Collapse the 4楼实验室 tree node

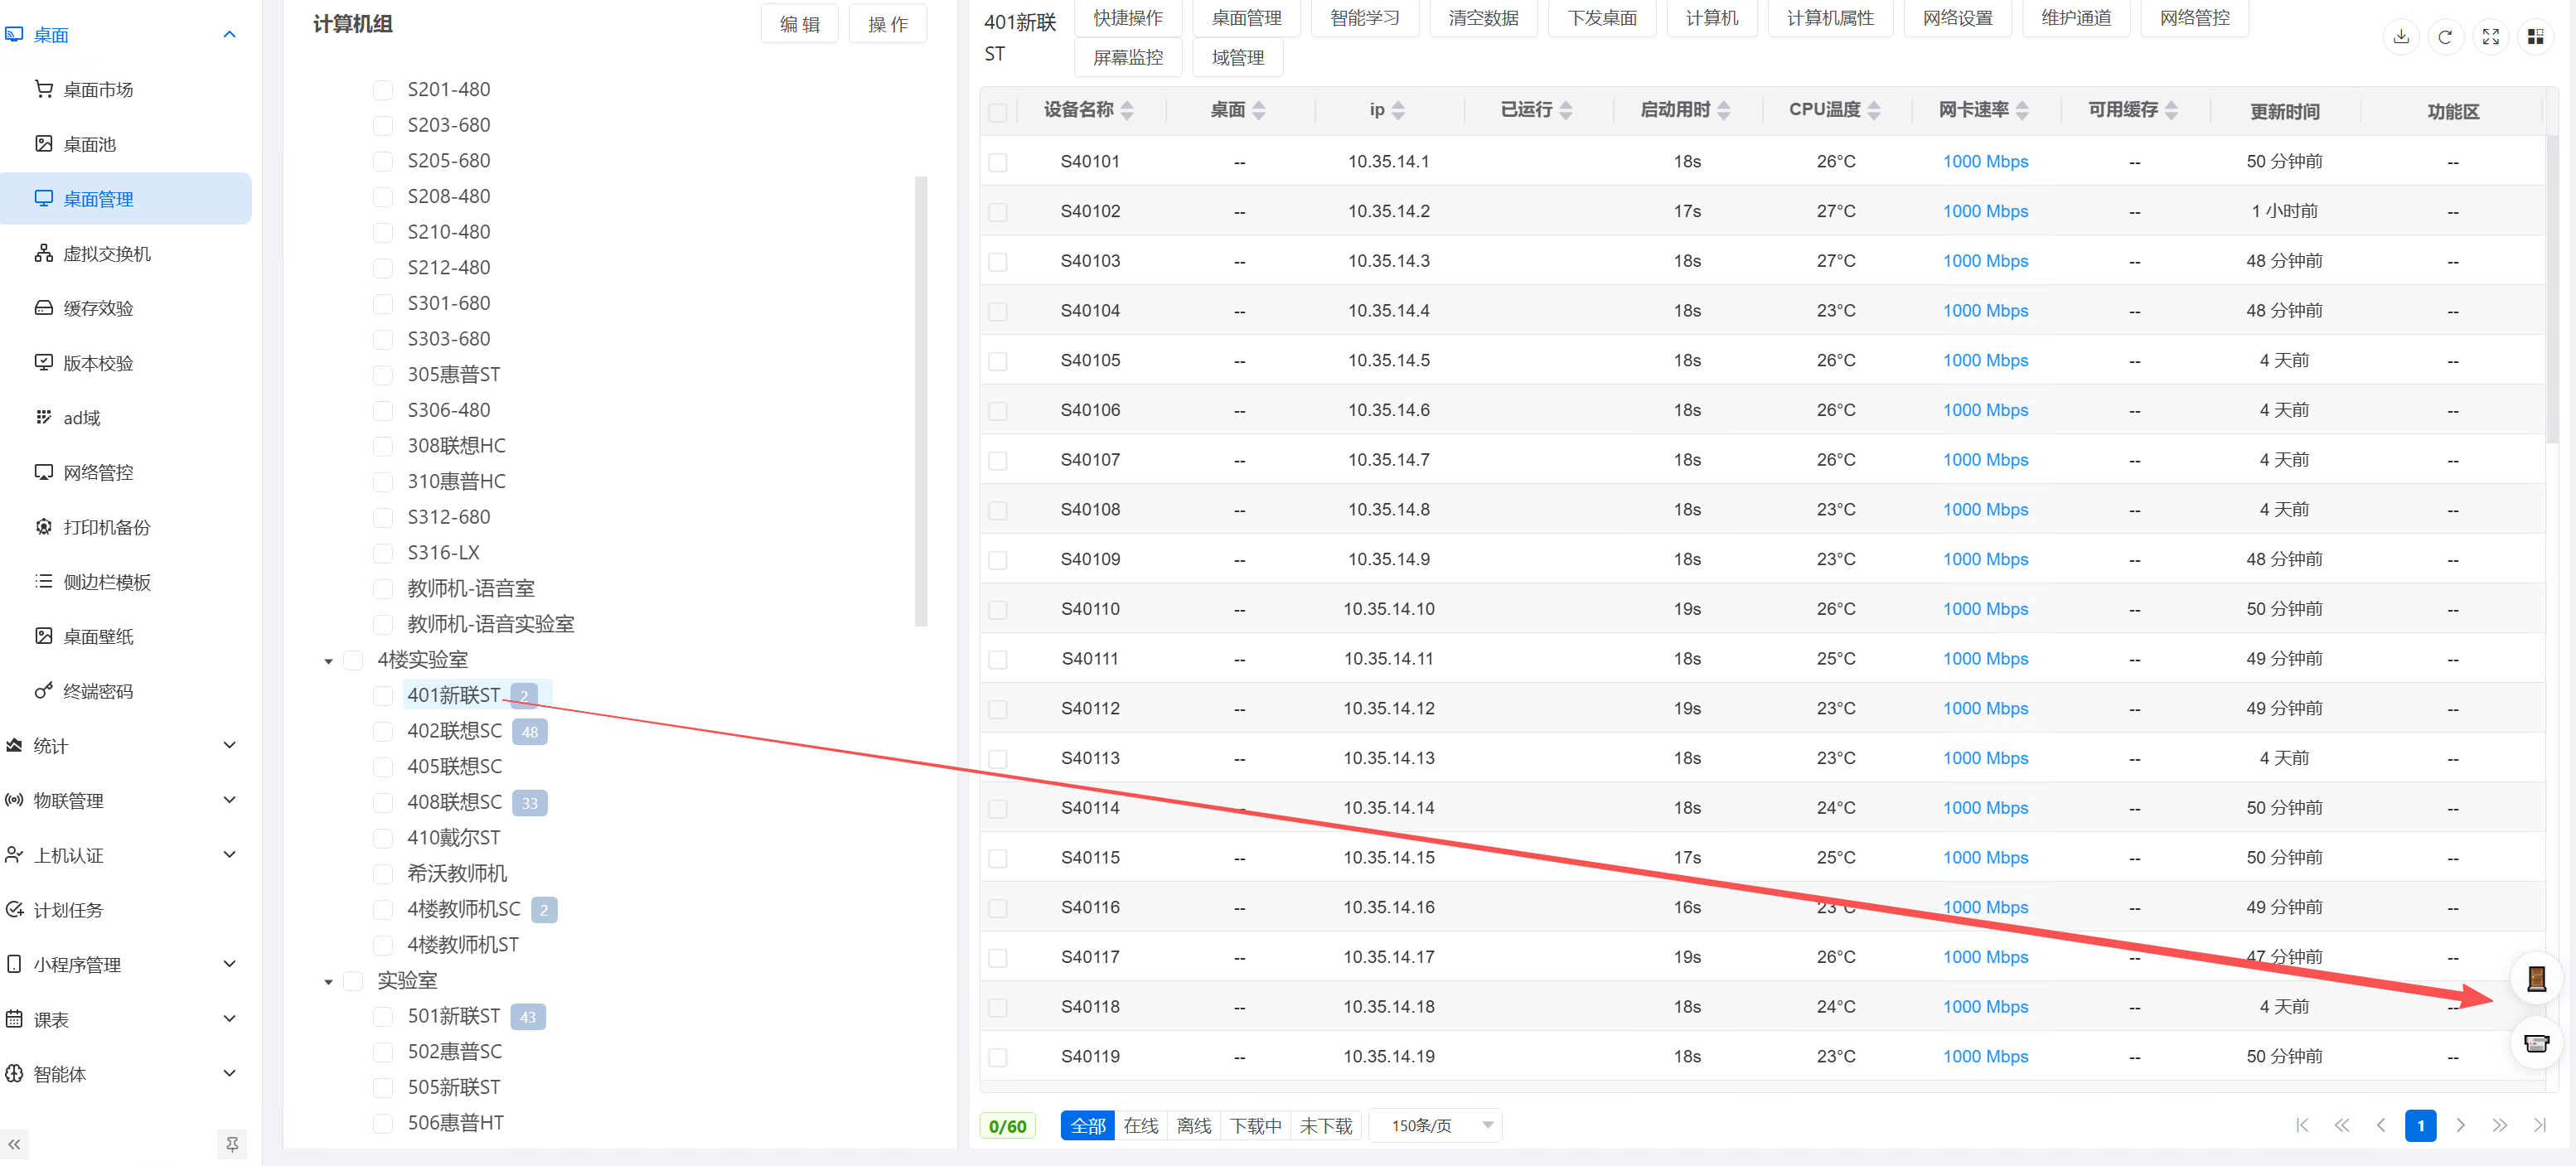[x=328, y=660]
